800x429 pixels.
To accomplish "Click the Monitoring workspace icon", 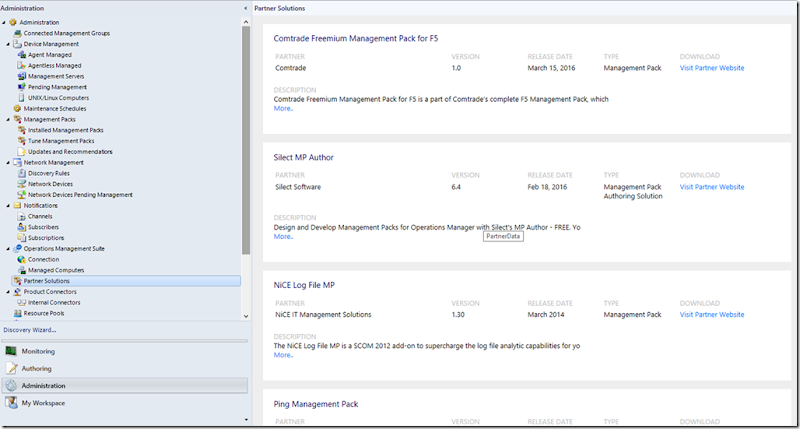I will click(11, 351).
